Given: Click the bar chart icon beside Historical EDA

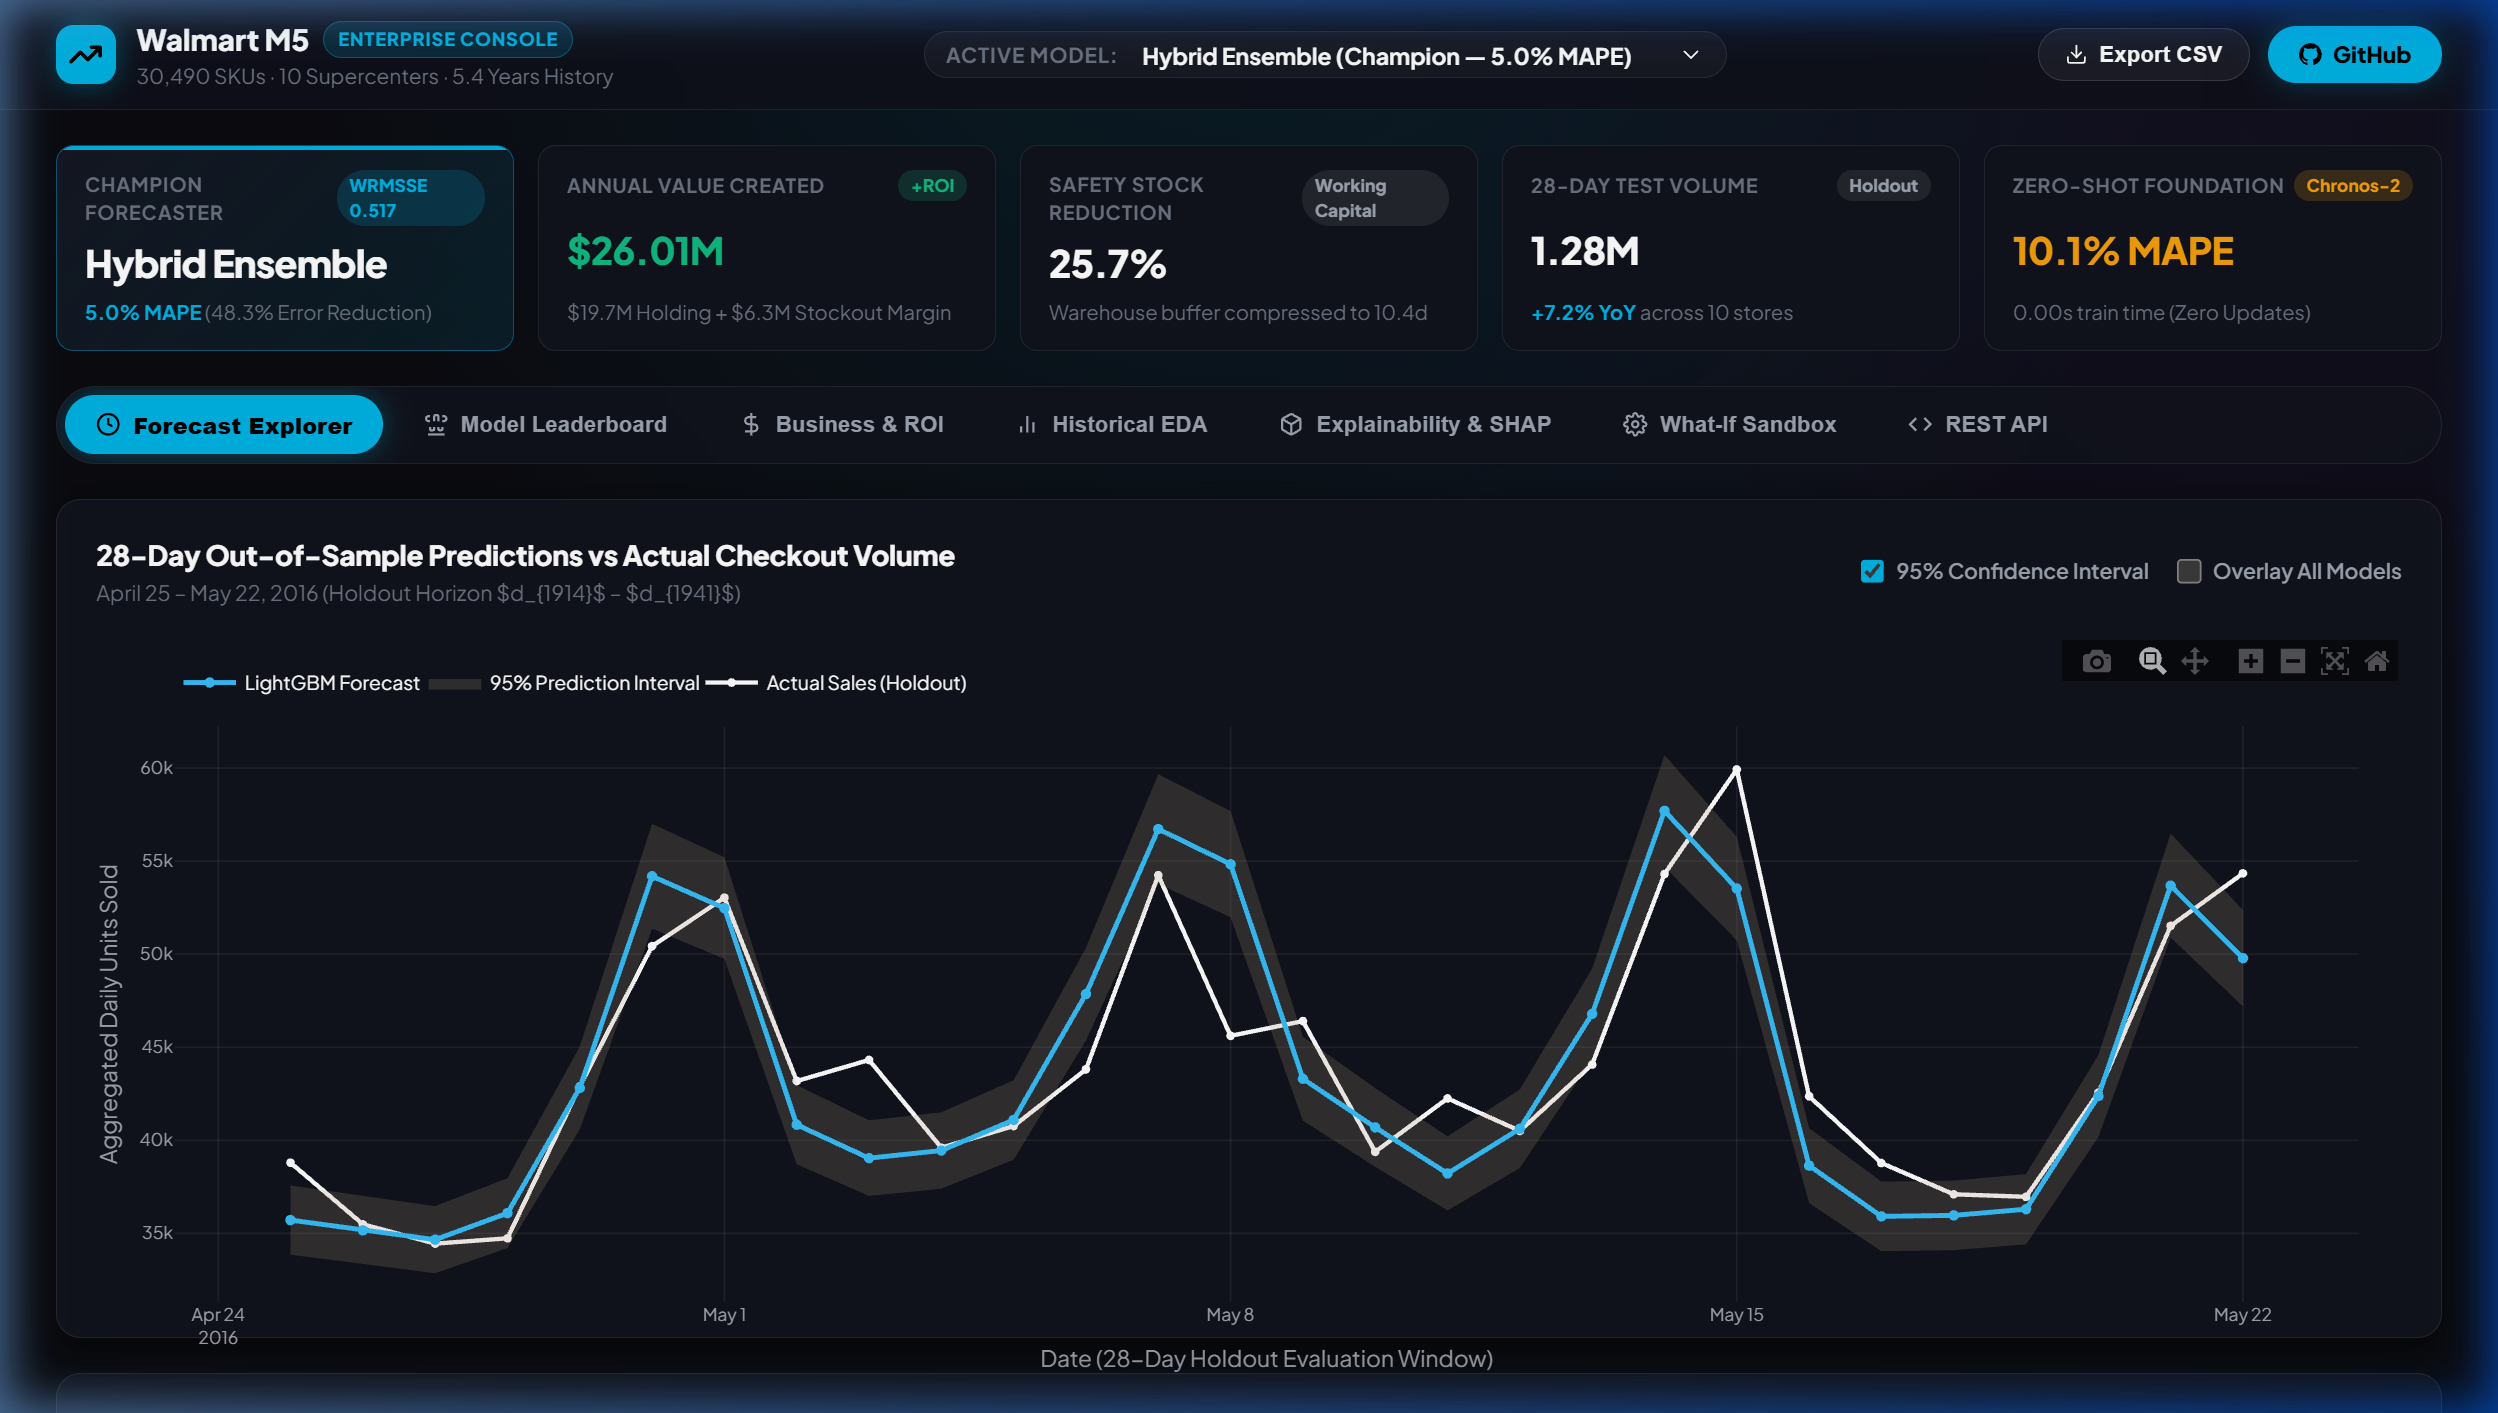Looking at the screenshot, I should click(x=1027, y=425).
